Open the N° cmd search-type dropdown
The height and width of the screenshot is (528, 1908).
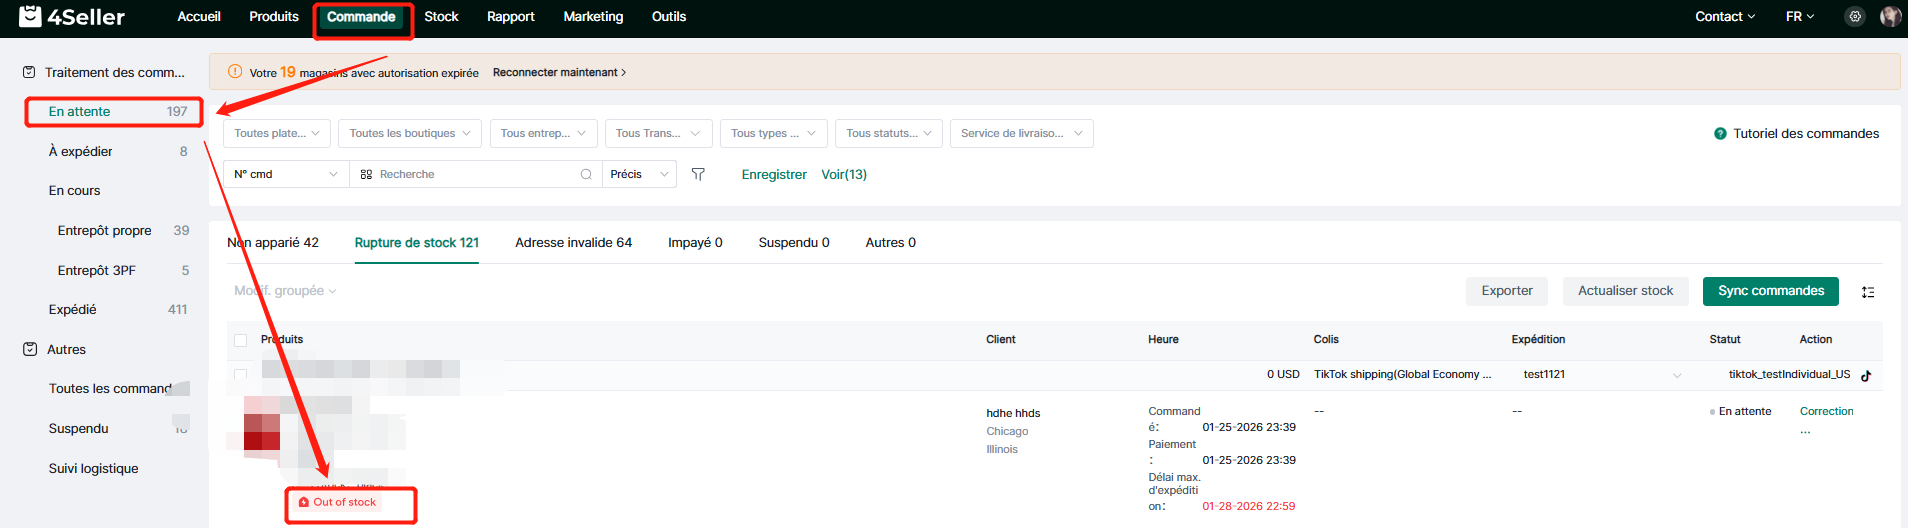click(x=286, y=174)
